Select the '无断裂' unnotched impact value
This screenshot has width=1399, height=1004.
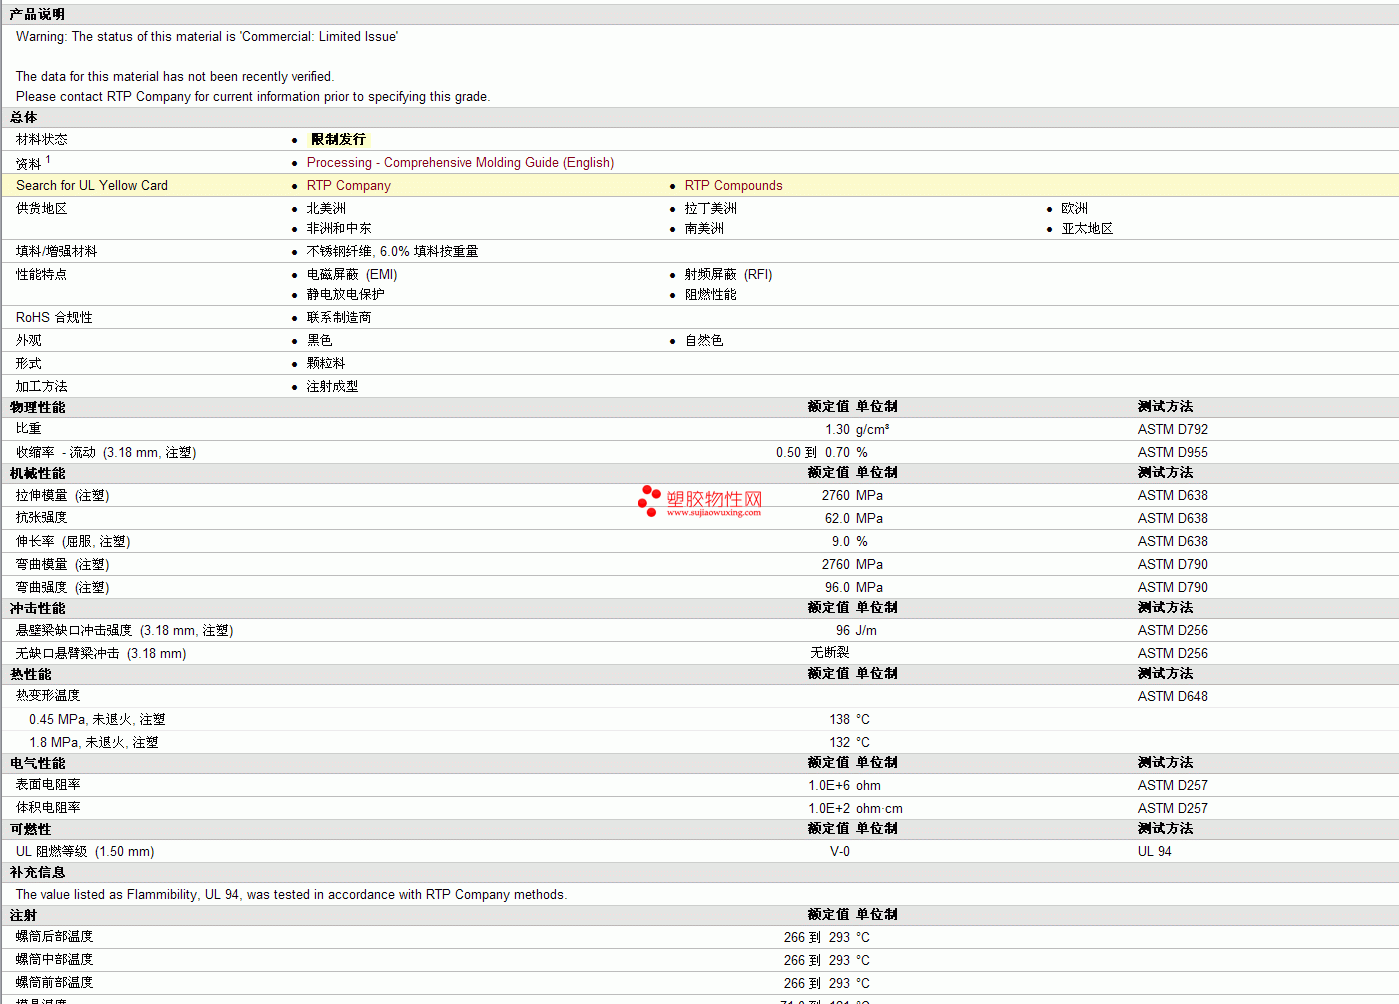point(830,653)
